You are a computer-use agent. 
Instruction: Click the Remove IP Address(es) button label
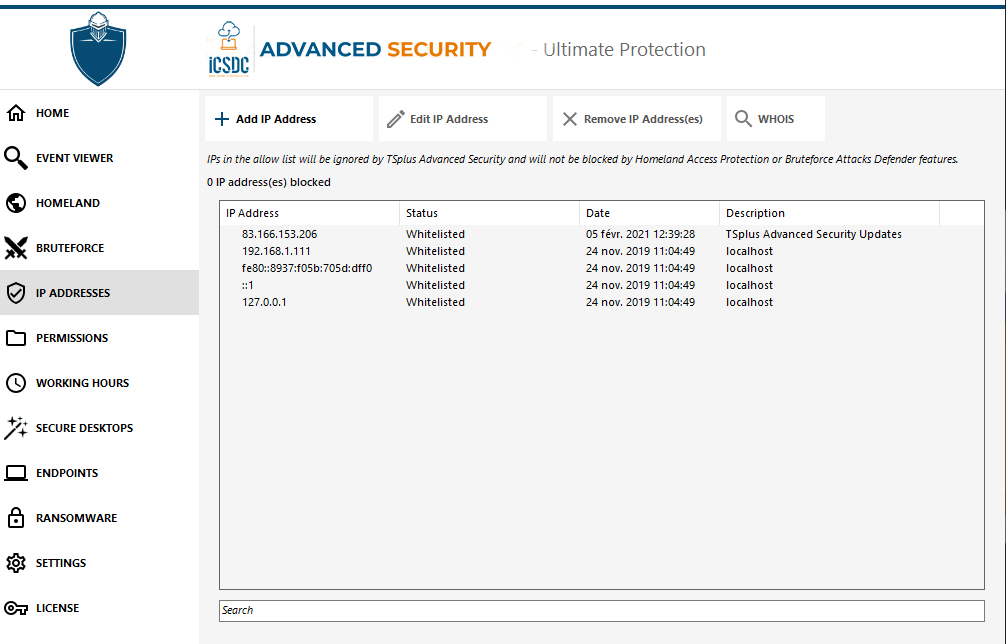point(644,119)
